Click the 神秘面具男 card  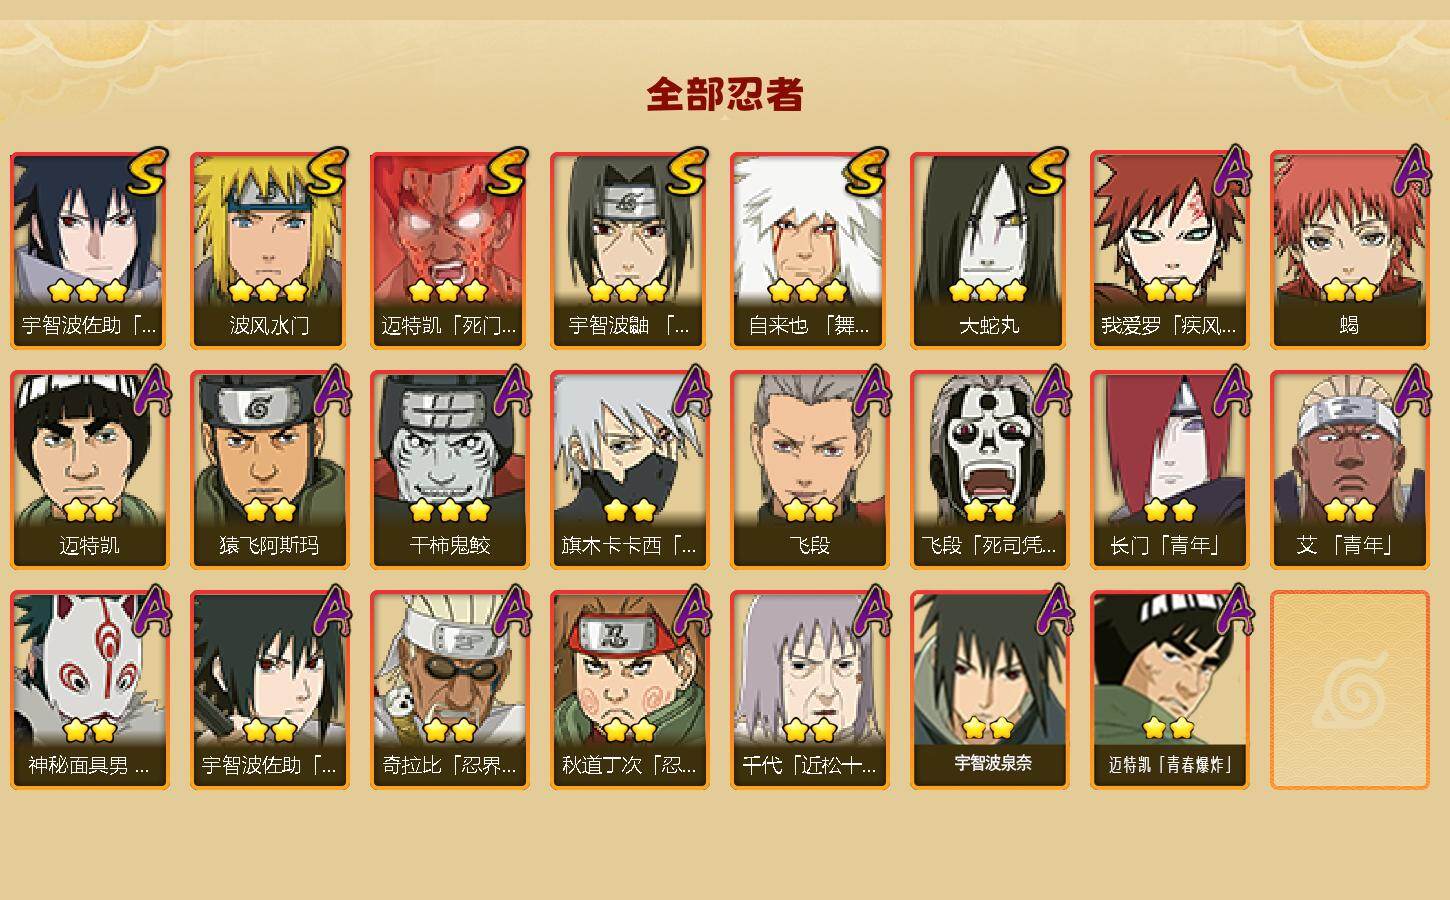tap(89, 690)
